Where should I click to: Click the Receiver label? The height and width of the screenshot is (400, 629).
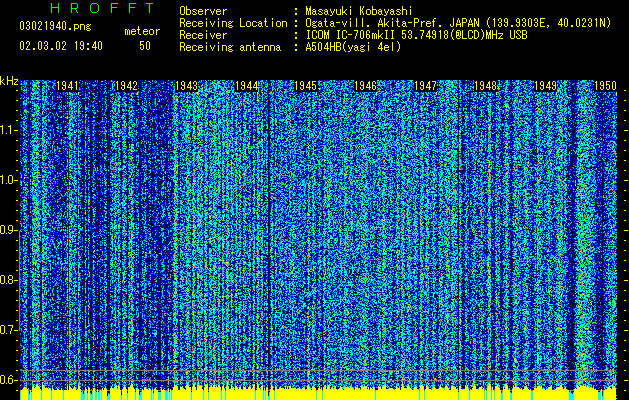203,35
